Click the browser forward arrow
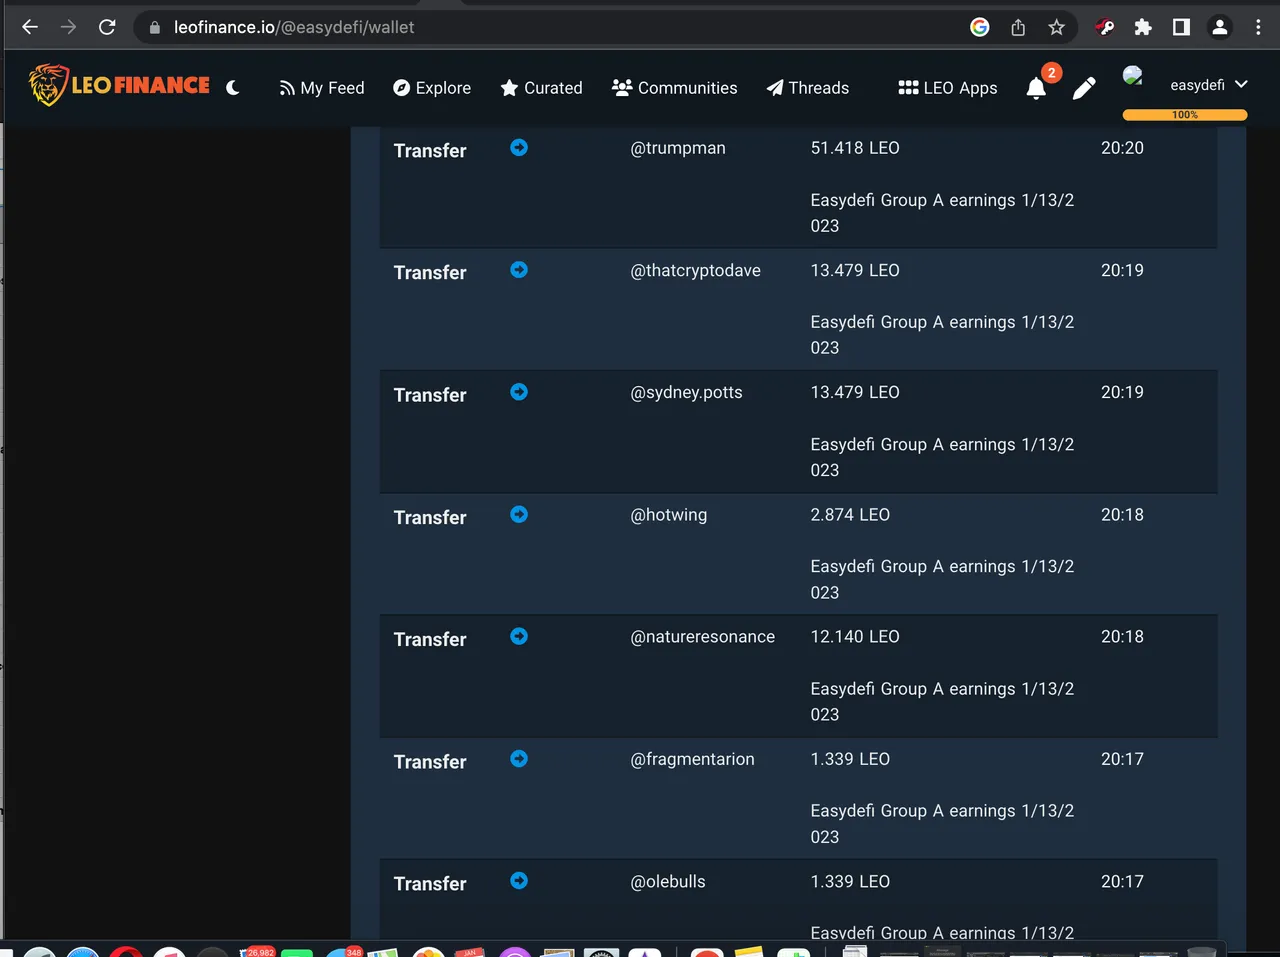The width and height of the screenshot is (1280, 957). (x=68, y=27)
